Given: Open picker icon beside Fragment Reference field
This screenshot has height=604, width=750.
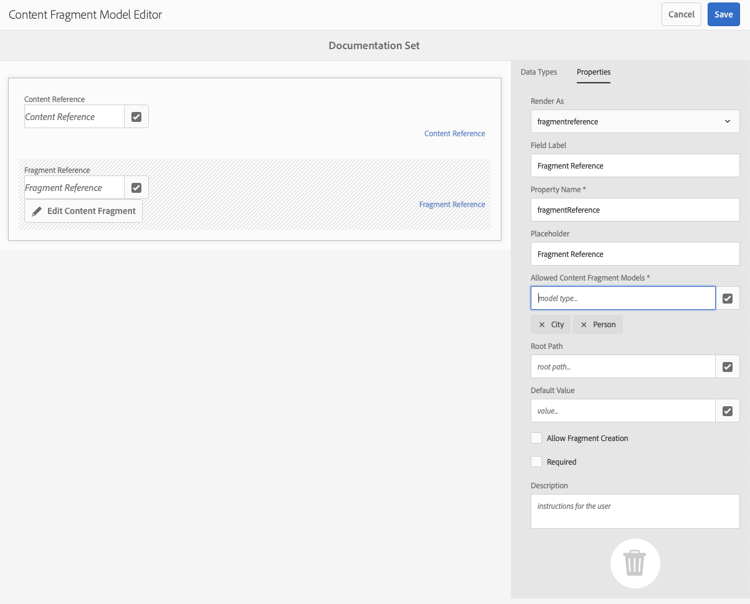Looking at the screenshot, I should [136, 187].
